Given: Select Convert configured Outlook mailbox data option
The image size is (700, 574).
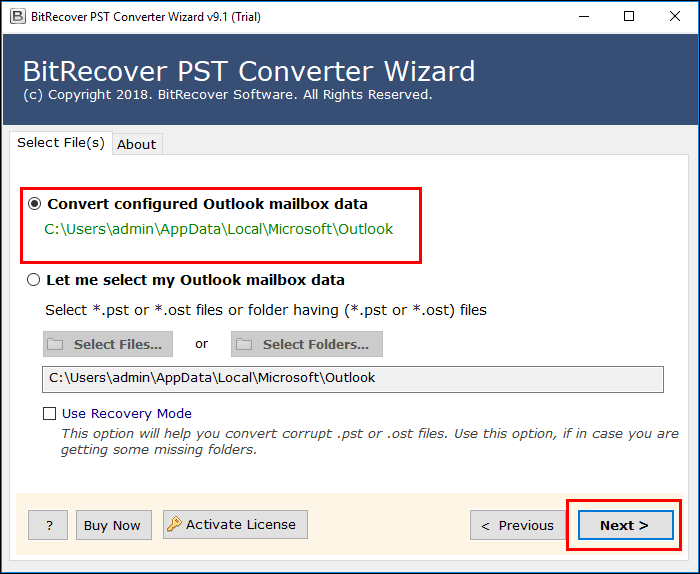Looking at the screenshot, I should click(35, 204).
